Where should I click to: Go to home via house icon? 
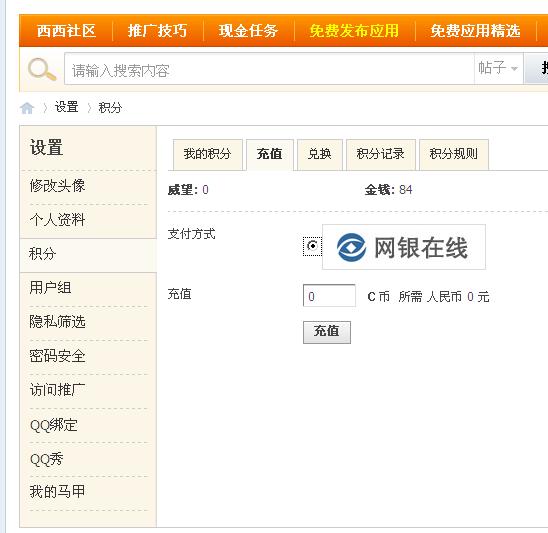27,108
